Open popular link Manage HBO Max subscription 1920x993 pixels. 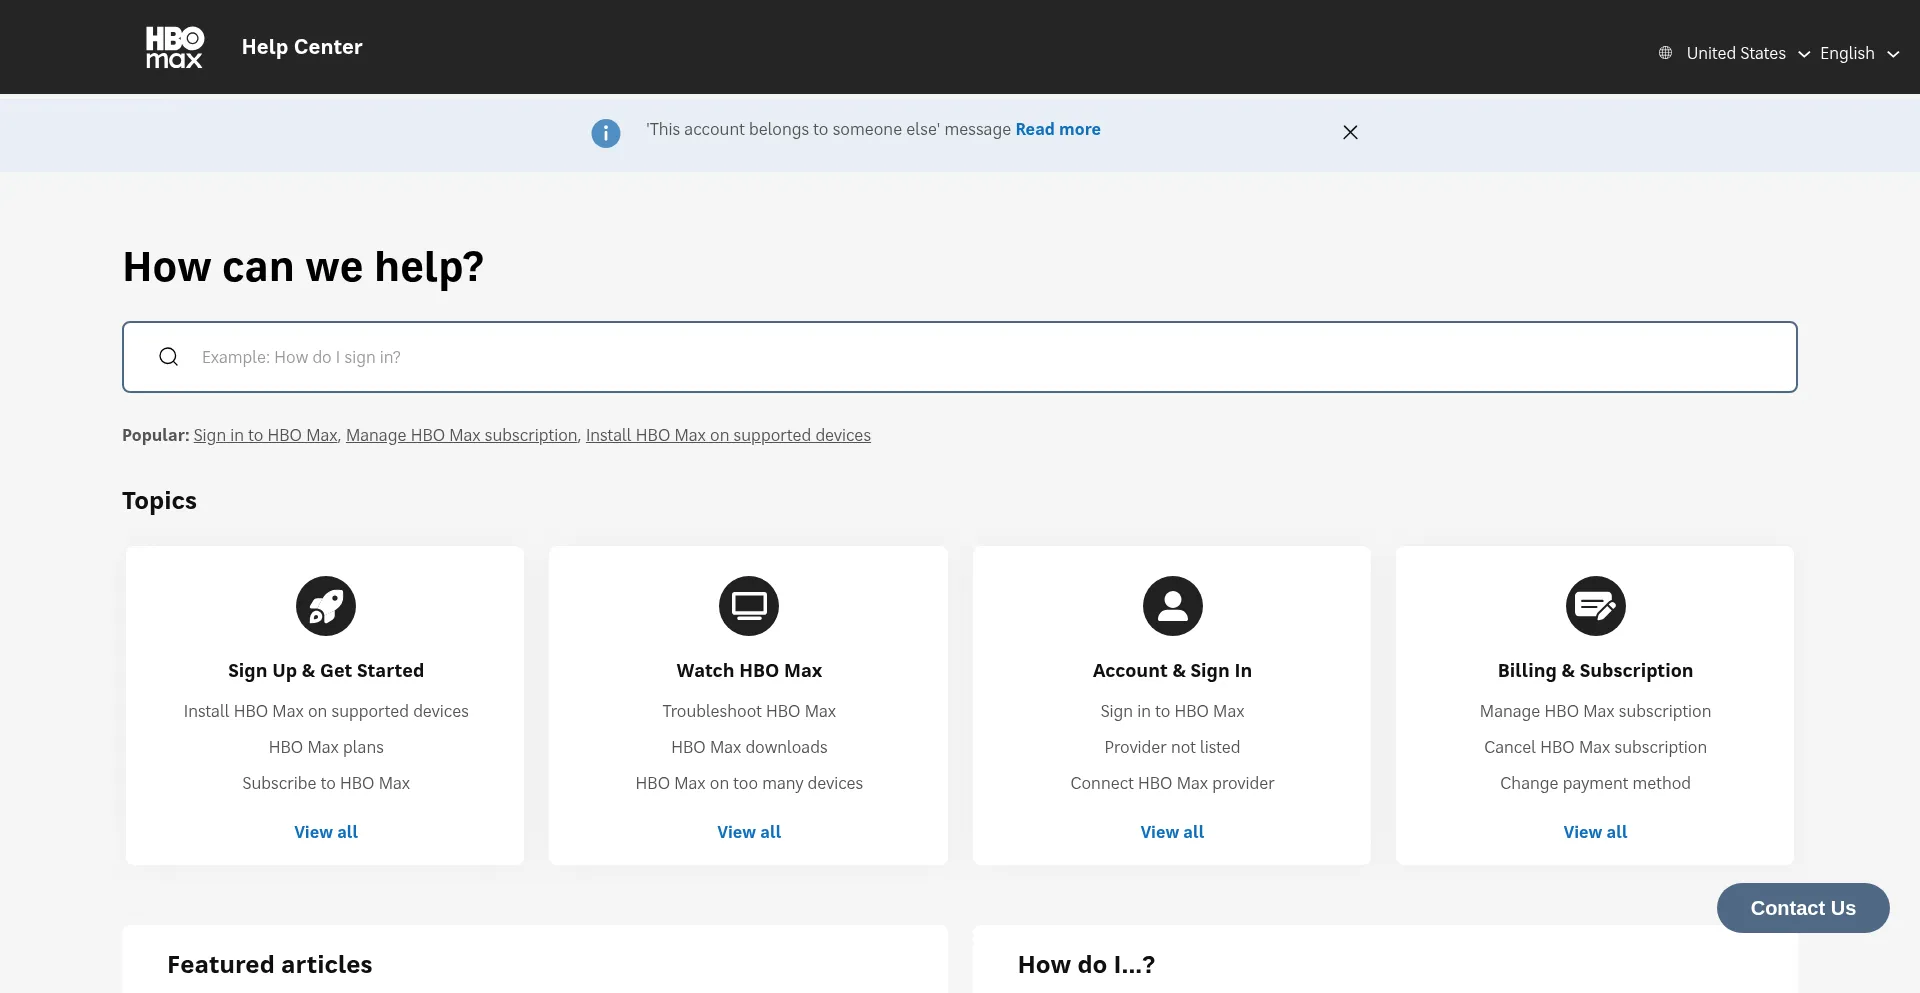tap(462, 435)
